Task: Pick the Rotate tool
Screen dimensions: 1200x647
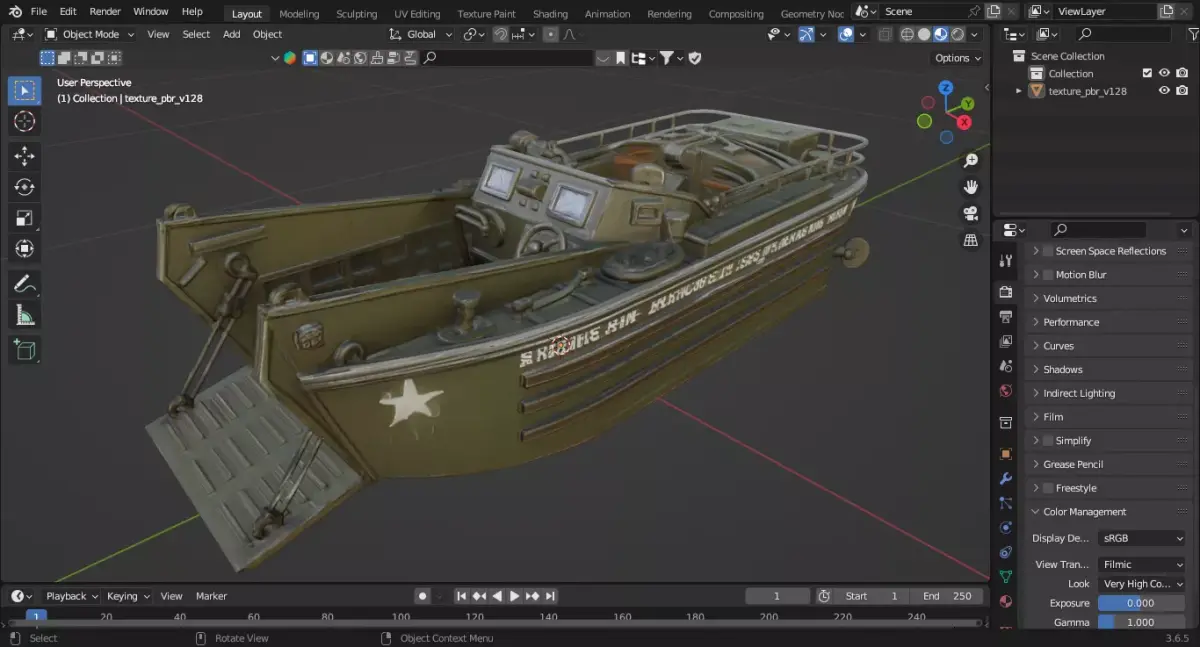Action: [25, 187]
